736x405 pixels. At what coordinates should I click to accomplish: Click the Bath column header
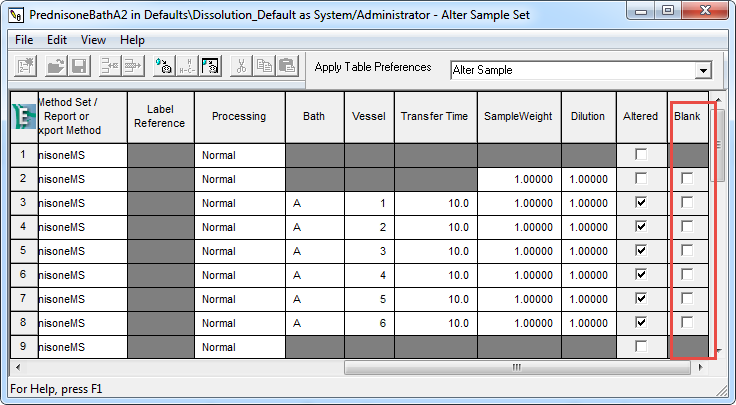point(314,117)
